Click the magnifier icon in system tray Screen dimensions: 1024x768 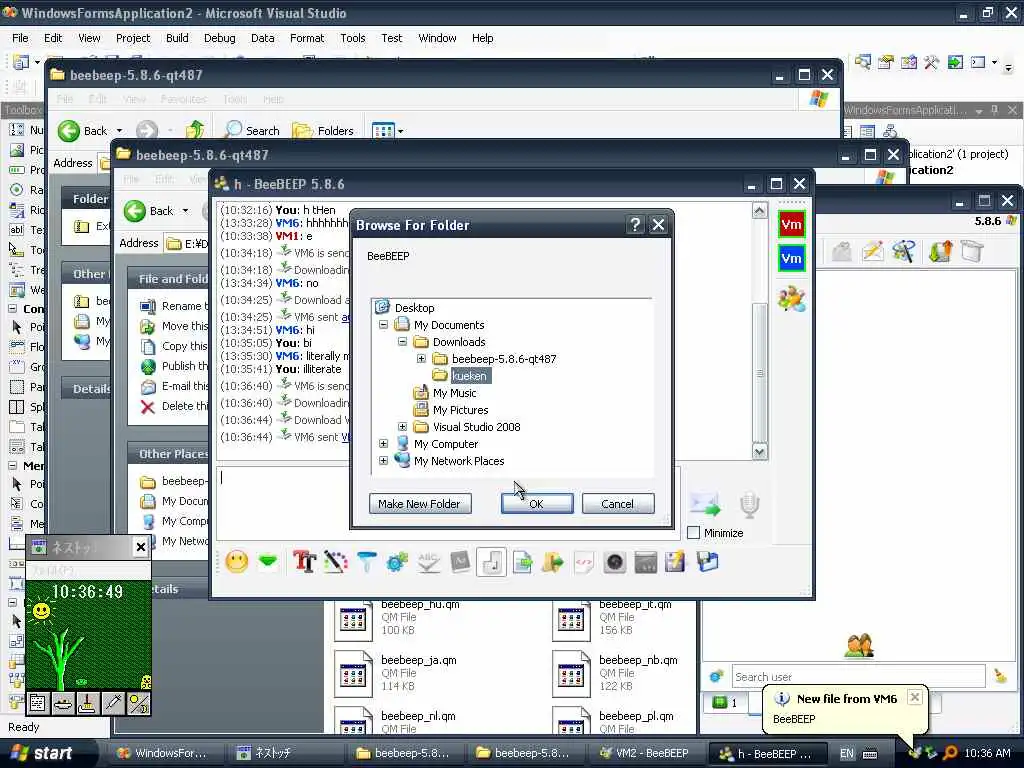click(x=950, y=753)
